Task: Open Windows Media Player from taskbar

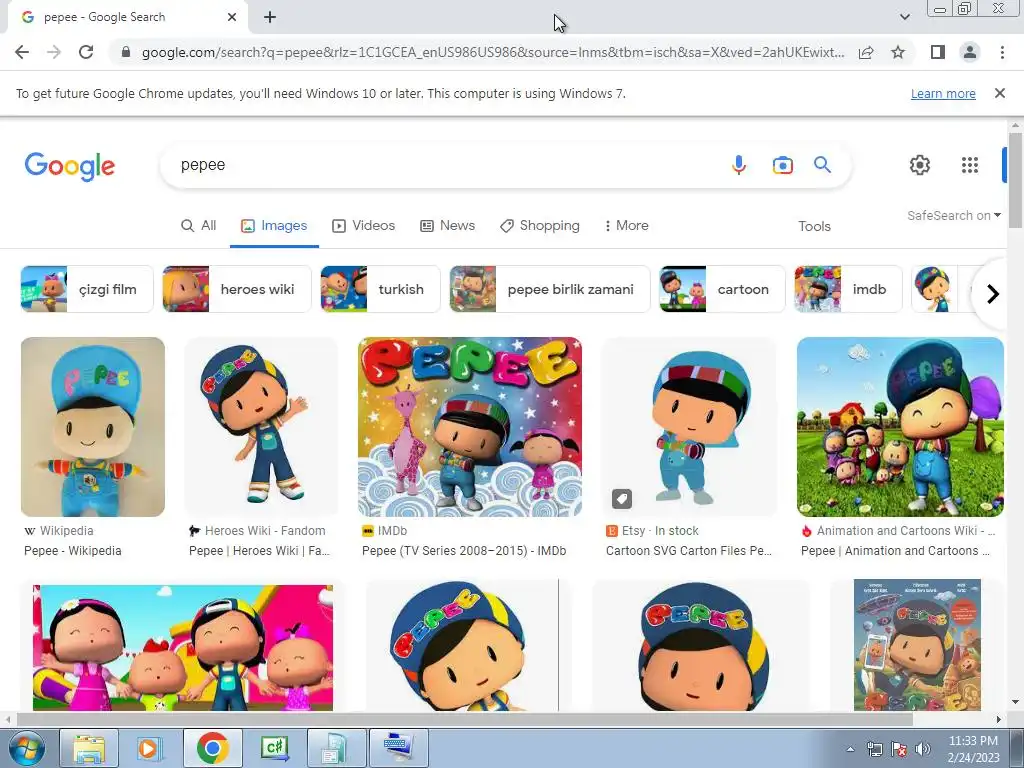Action: pos(149,748)
